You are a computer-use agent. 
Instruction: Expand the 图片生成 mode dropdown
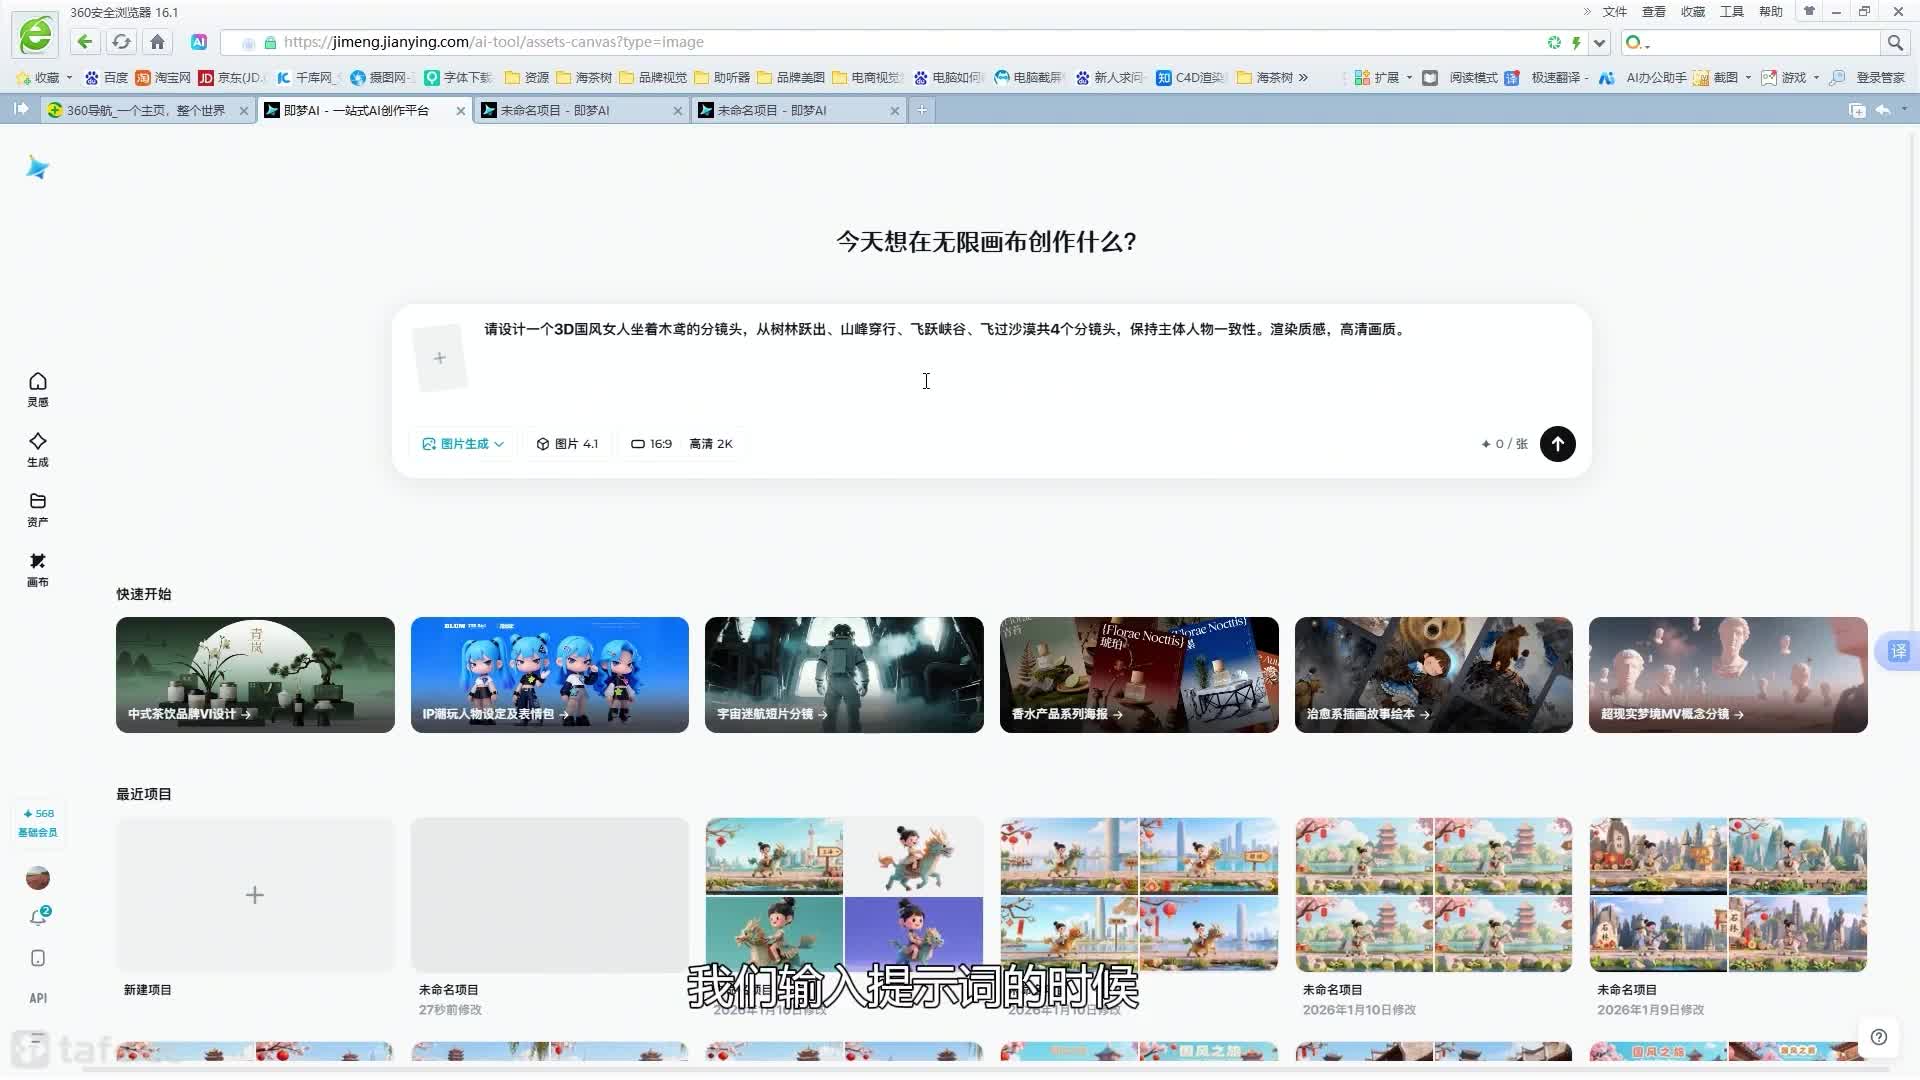tap(462, 444)
